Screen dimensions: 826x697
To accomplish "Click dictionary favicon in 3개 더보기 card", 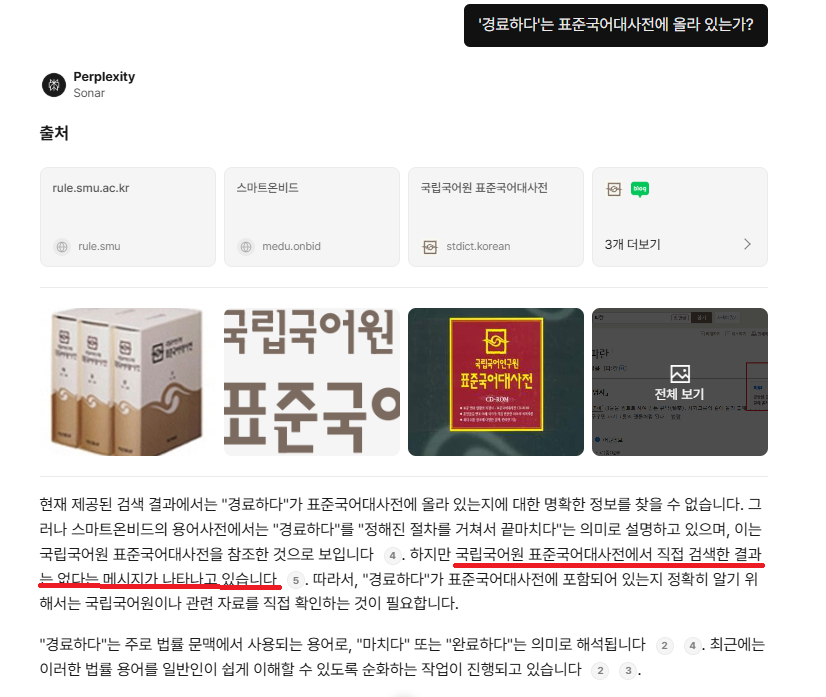I will click(614, 189).
